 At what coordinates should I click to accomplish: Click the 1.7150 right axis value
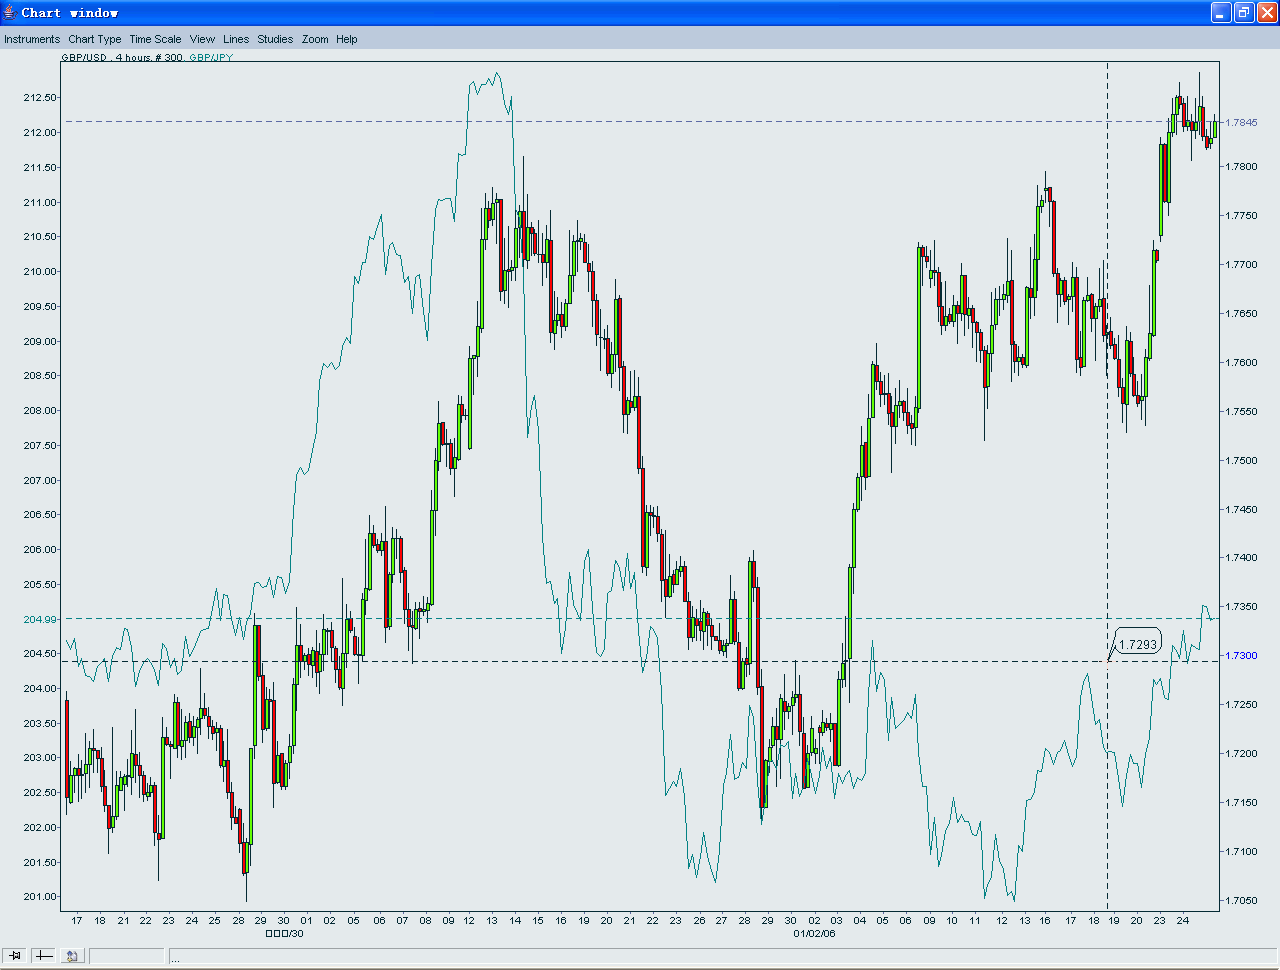[x=1242, y=803]
